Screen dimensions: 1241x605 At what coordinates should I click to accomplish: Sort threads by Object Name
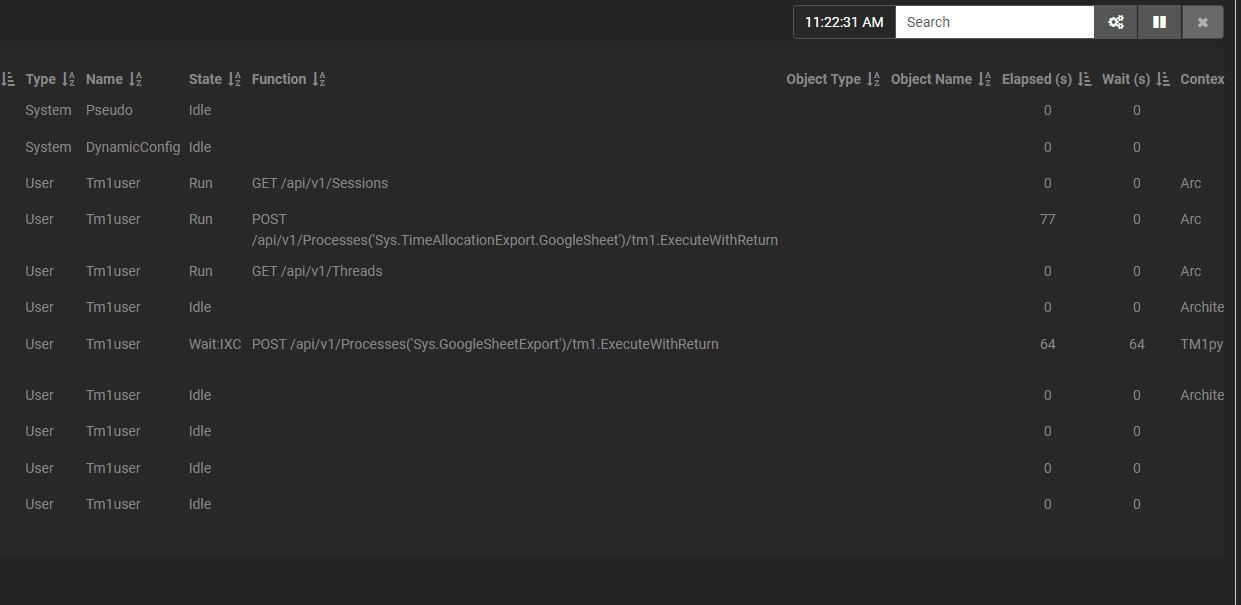tap(984, 78)
